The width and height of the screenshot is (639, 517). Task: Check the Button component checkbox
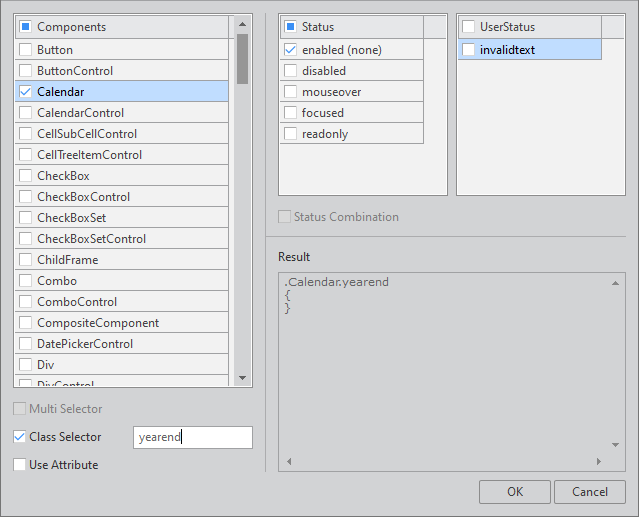click(x=25, y=49)
